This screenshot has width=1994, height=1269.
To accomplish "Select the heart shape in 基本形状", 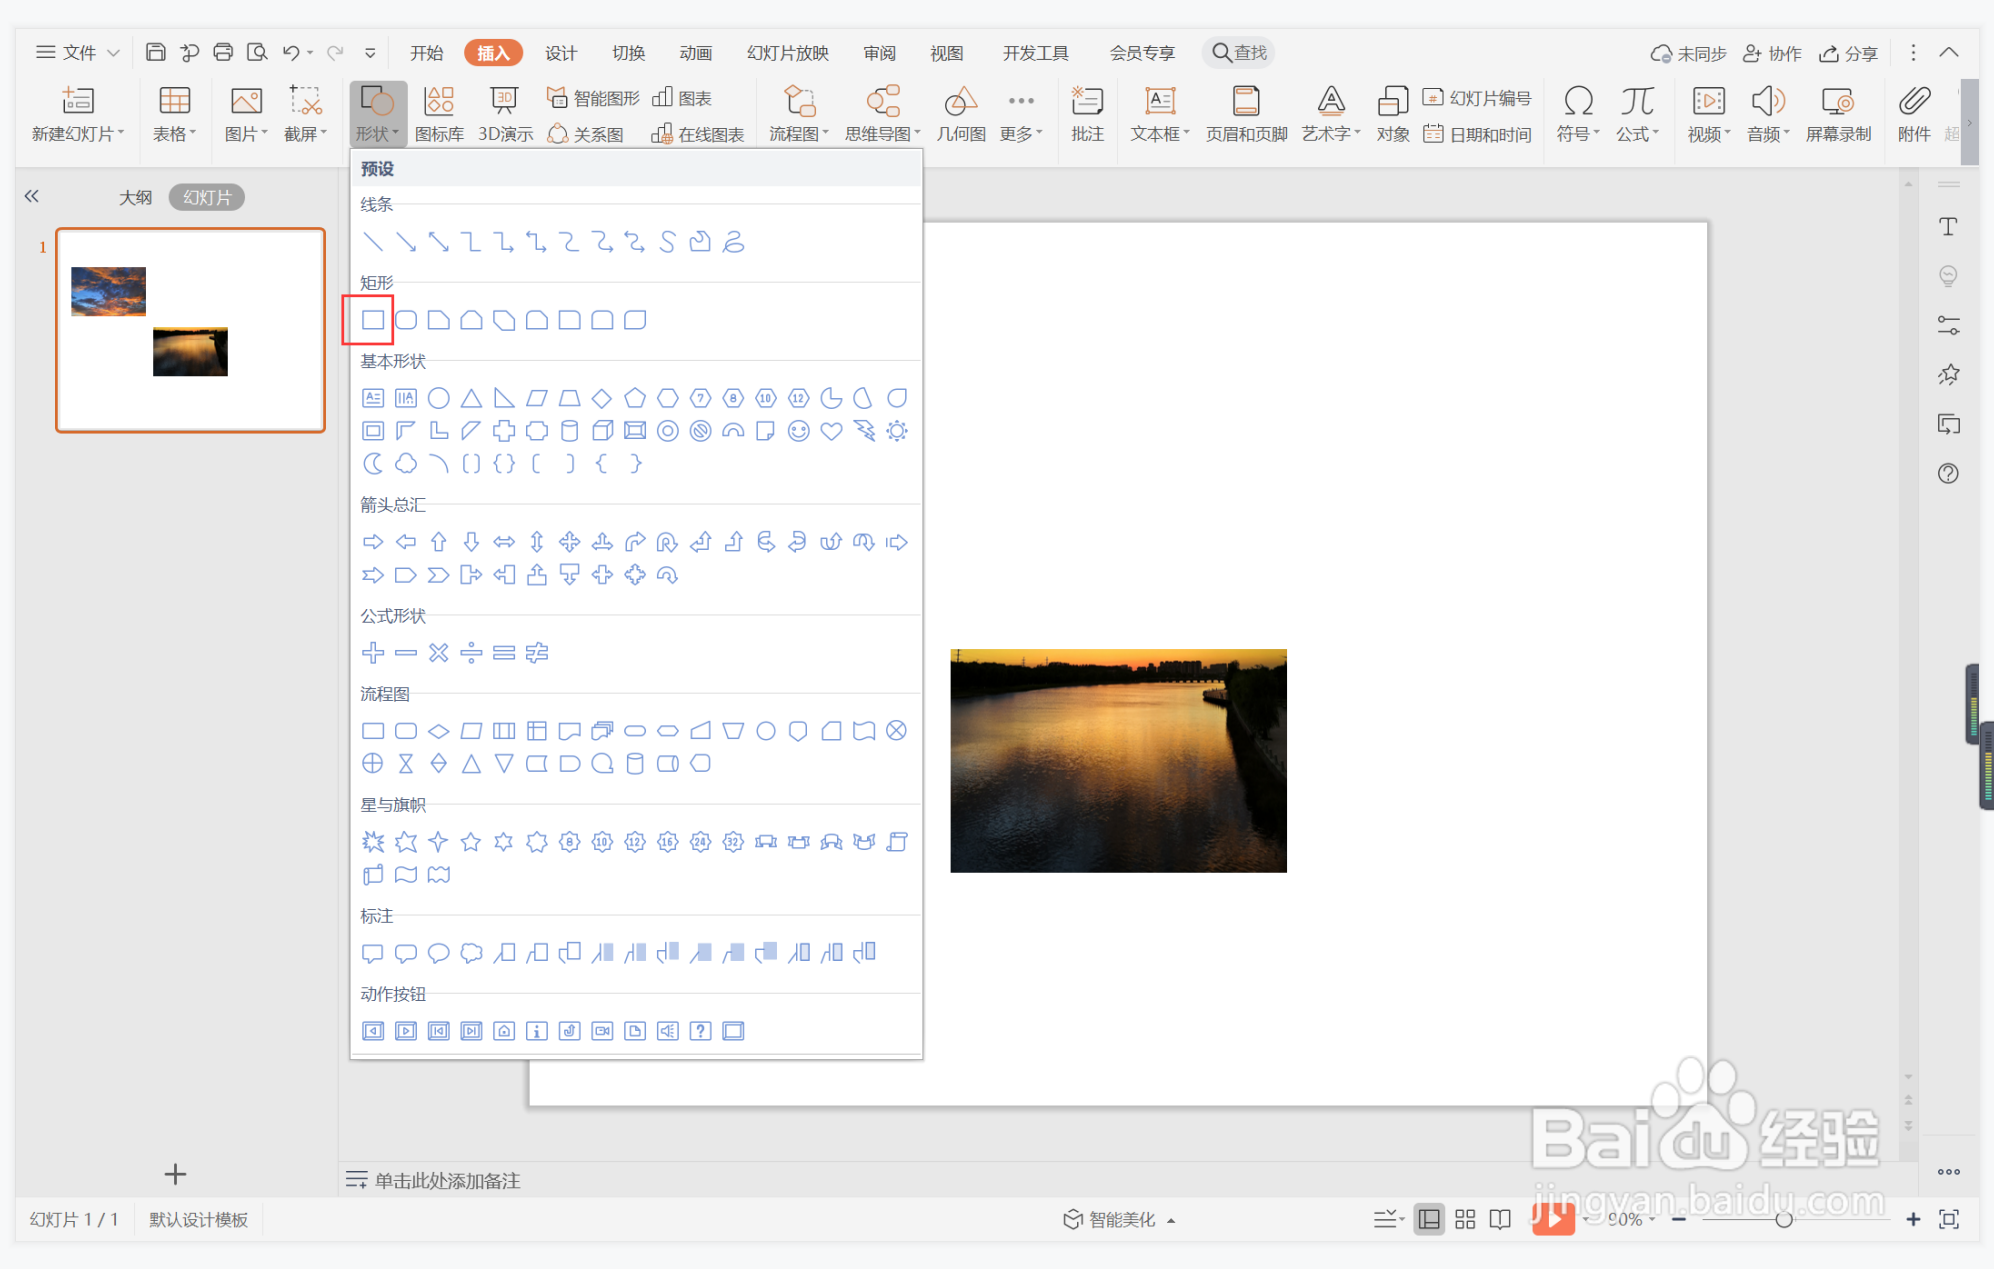I will point(831,431).
